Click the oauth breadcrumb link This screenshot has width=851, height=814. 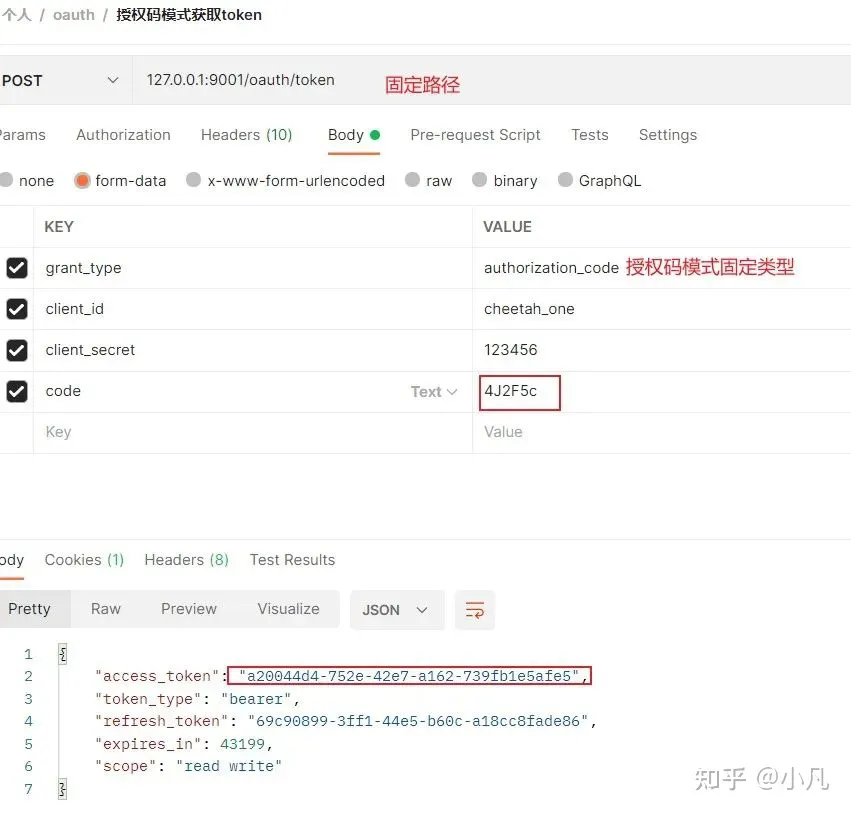[73, 15]
